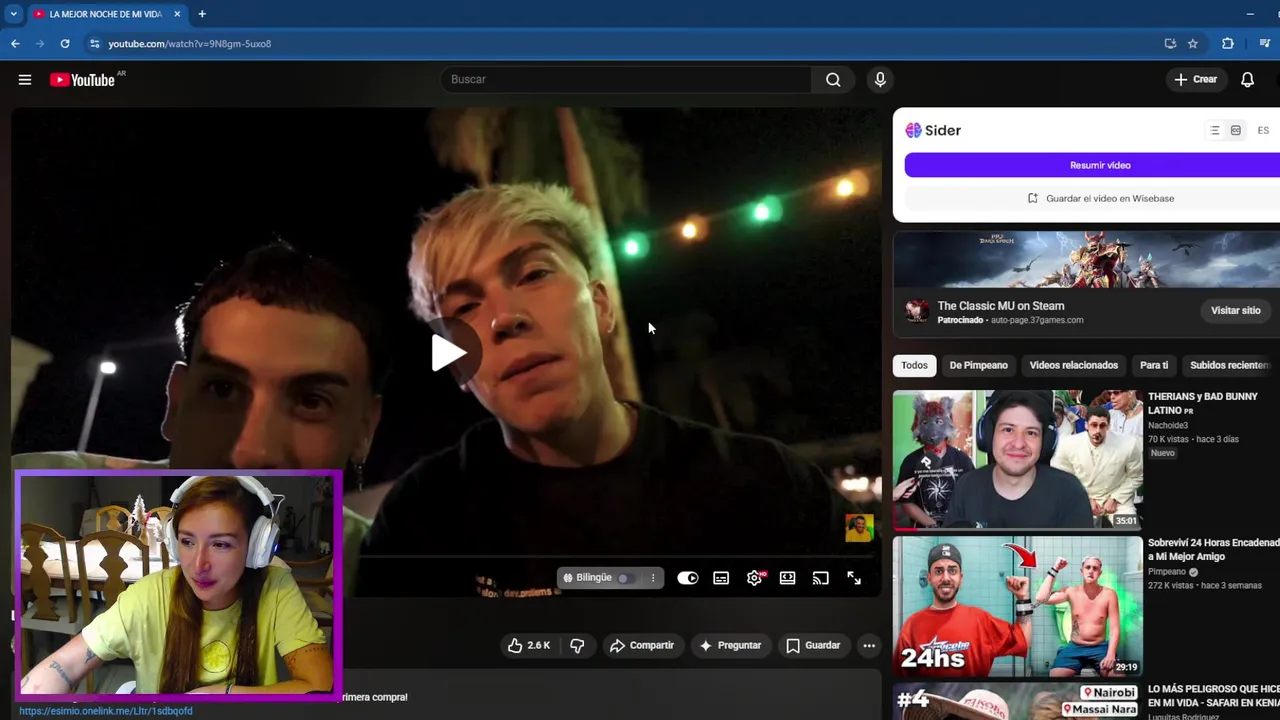
Task: Select the Todos filter chip
Action: pyautogui.click(x=914, y=365)
